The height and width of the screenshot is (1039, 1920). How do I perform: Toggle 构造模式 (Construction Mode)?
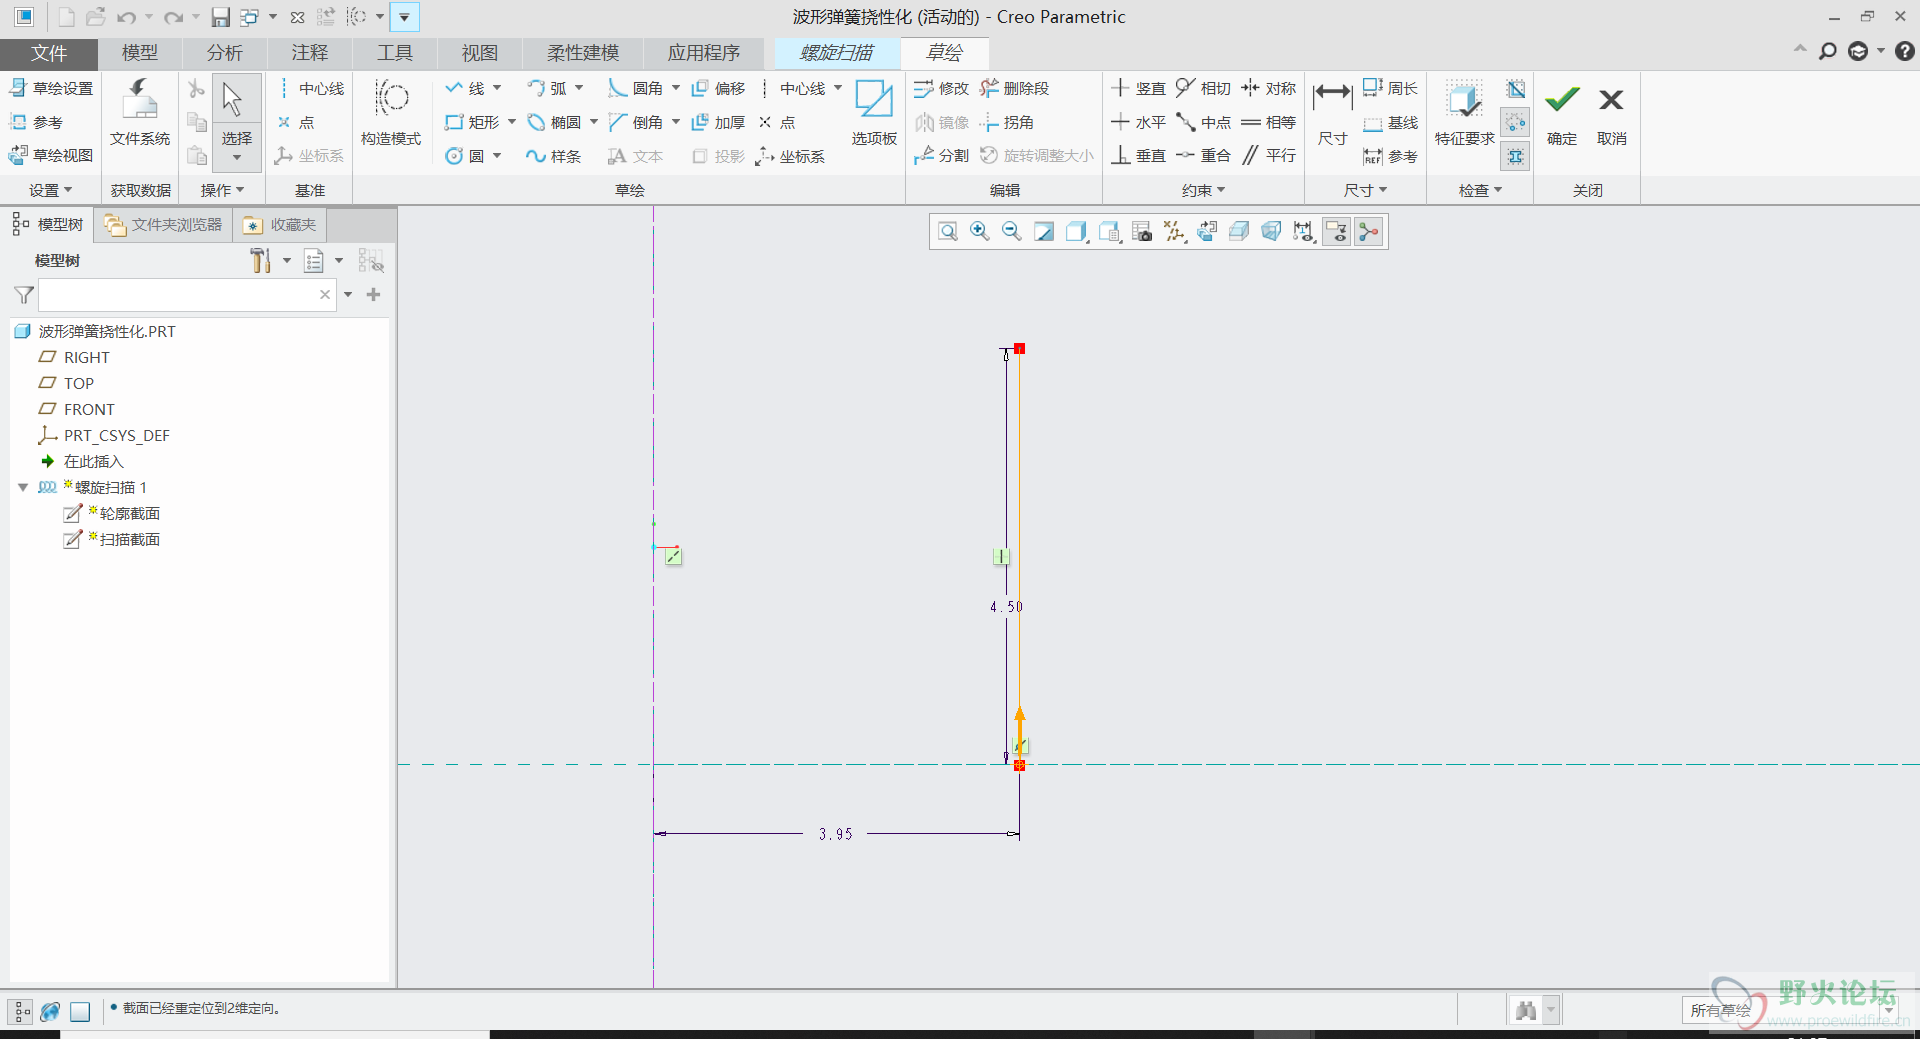tap(391, 112)
